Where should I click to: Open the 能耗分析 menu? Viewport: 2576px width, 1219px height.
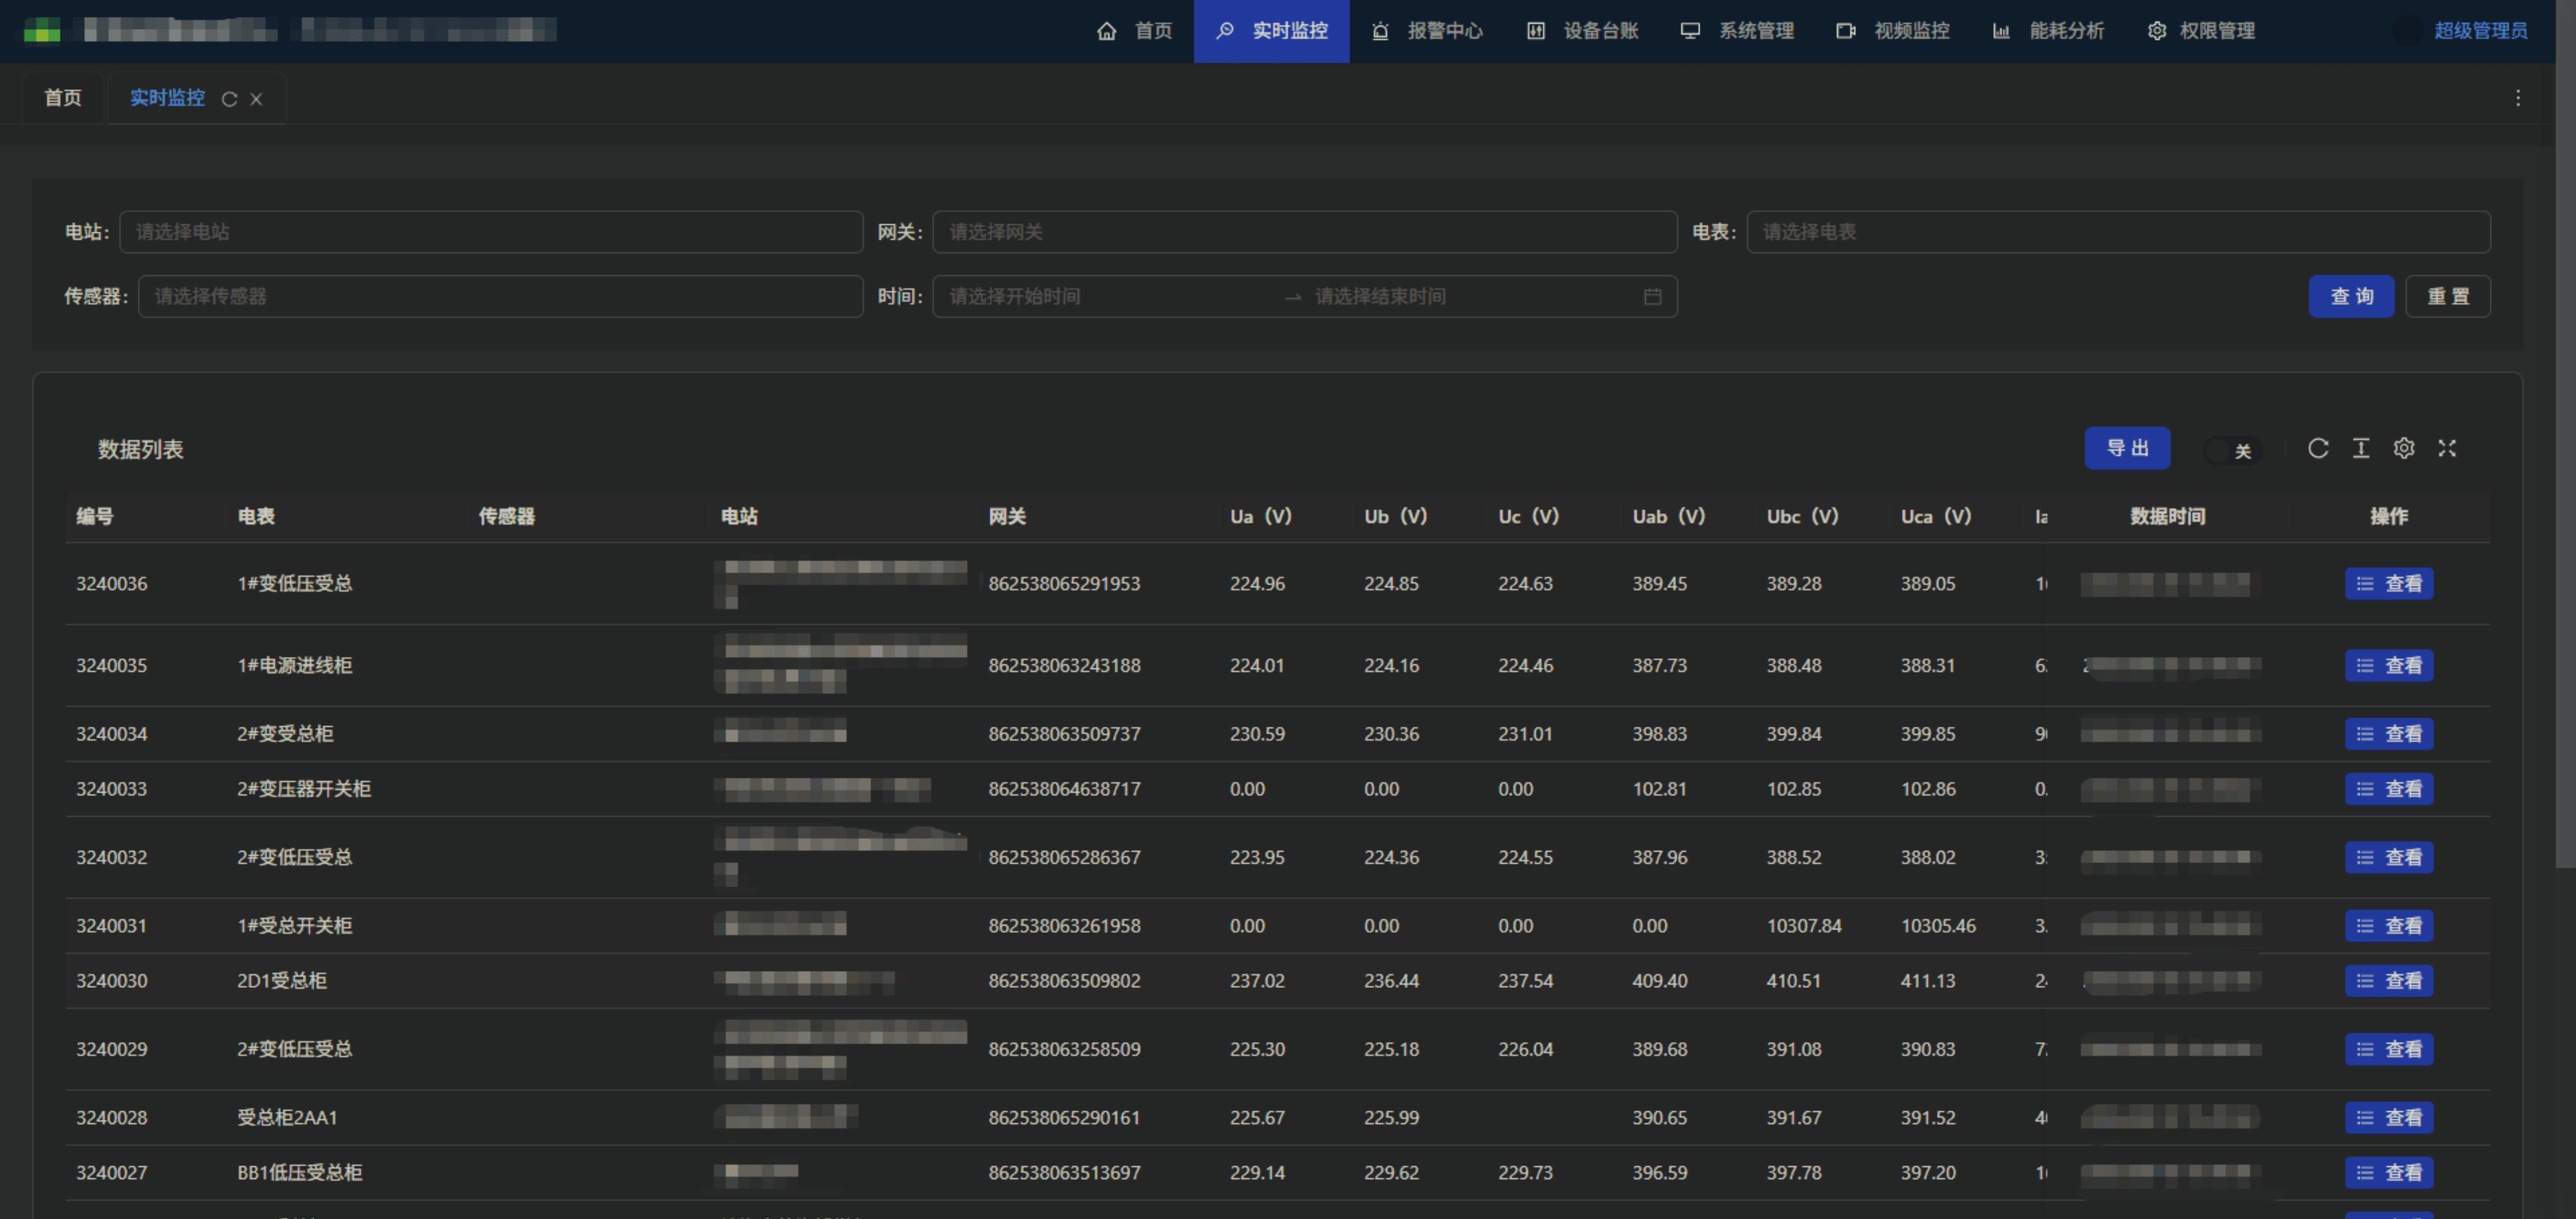2048,31
